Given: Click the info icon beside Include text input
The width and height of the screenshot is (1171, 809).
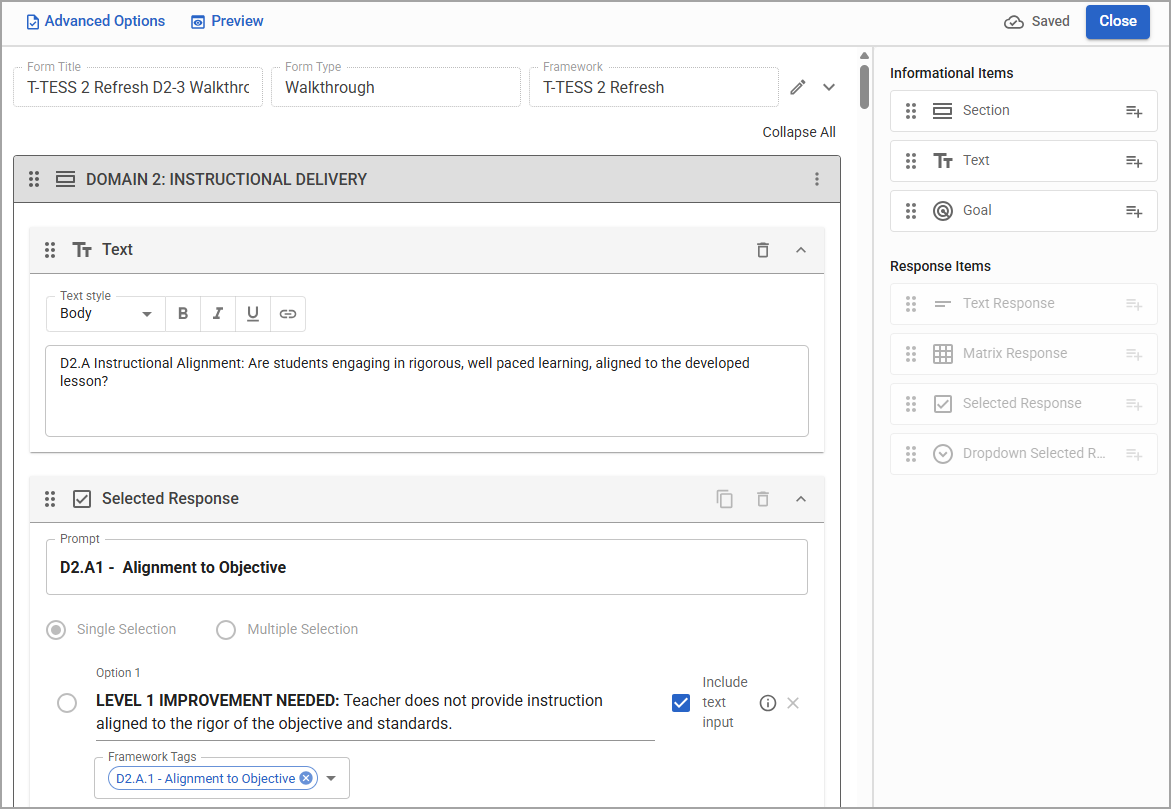Looking at the screenshot, I should 768,703.
